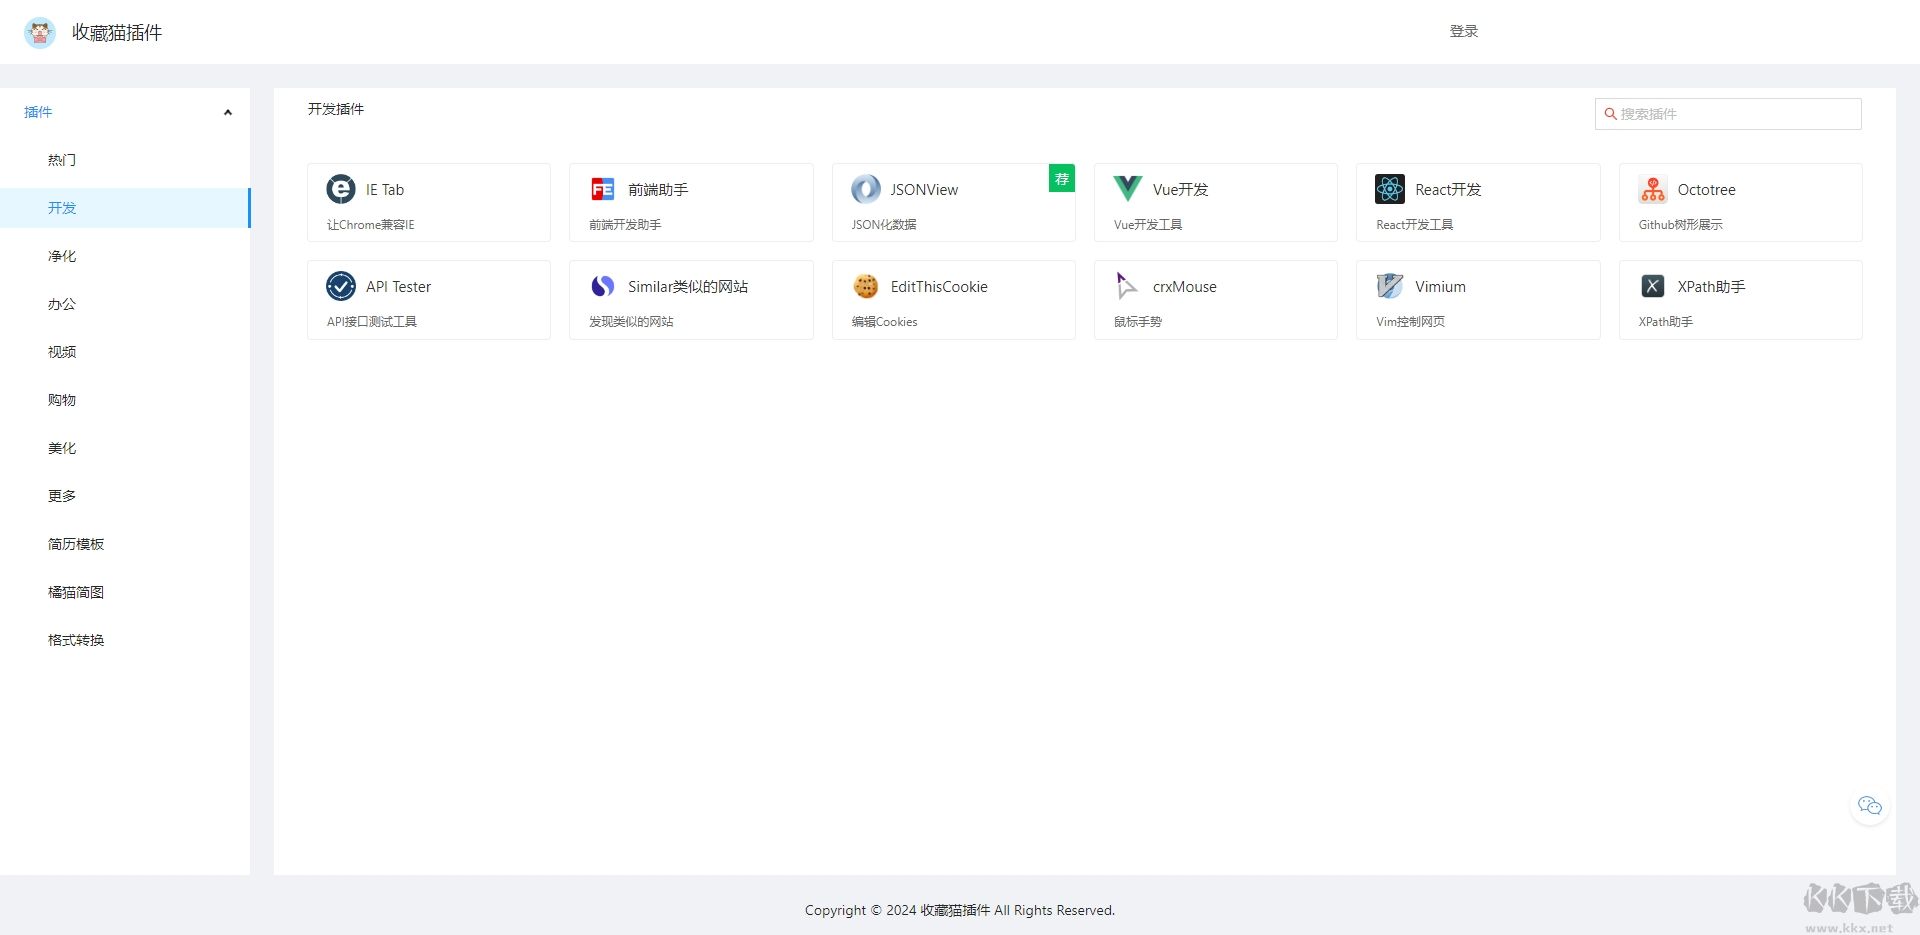This screenshot has width=1920, height=935.
Task: Open 更多 category in the sidebar
Action: click(125, 496)
